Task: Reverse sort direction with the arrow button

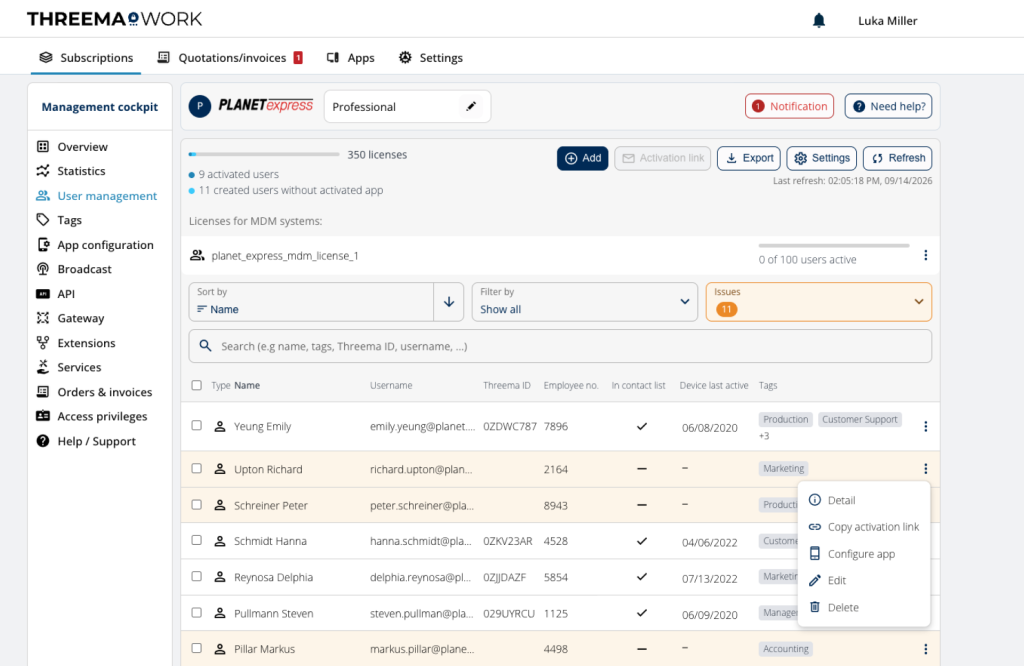Action: coord(449,302)
